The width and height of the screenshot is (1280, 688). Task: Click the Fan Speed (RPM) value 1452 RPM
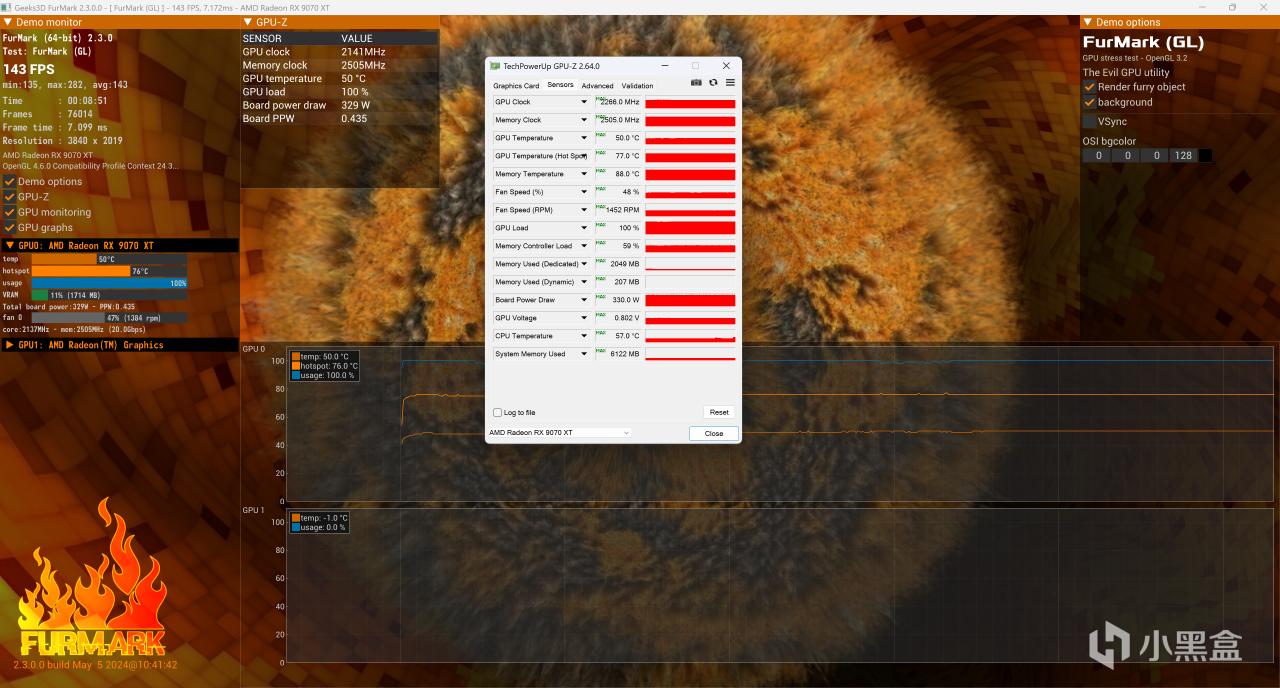622,210
